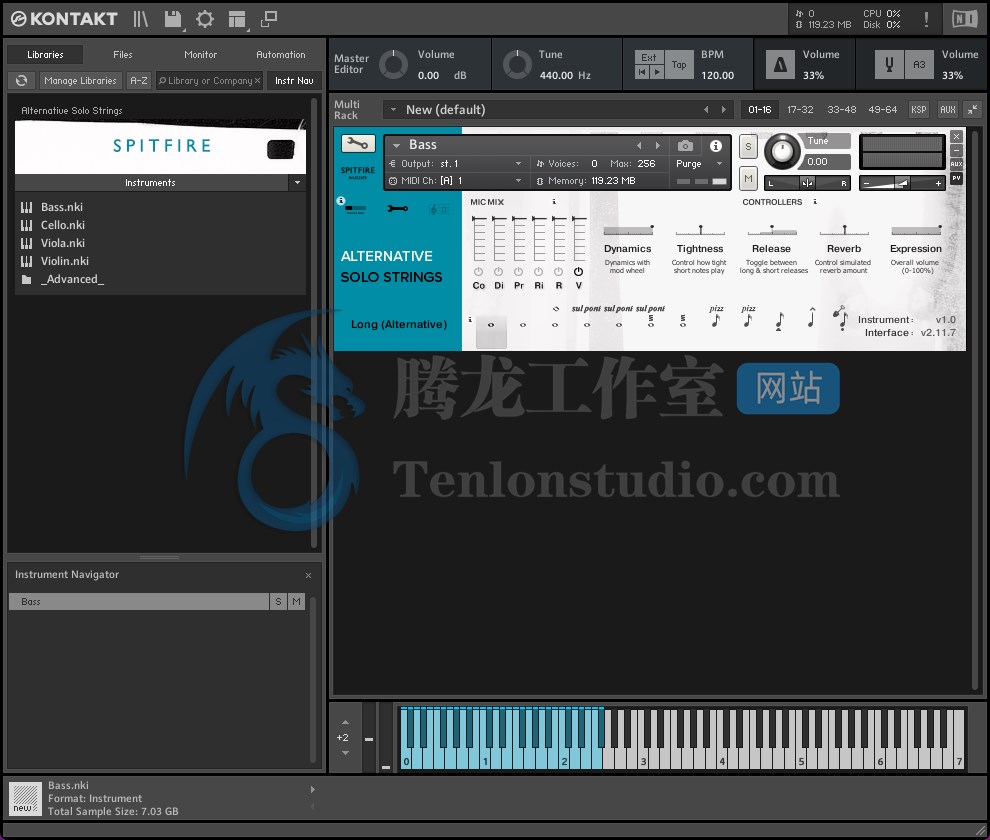Screen dimensions: 990x840
Task: Select rack page 17-32
Action: (x=800, y=109)
